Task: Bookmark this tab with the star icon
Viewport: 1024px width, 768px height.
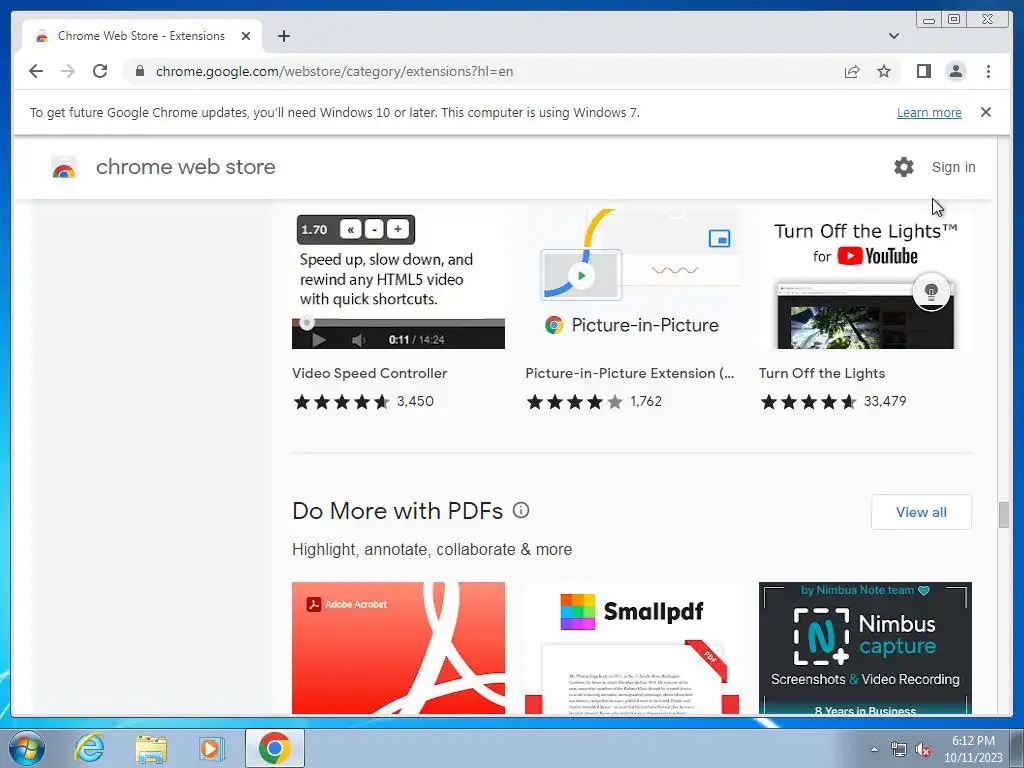Action: [x=884, y=71]
